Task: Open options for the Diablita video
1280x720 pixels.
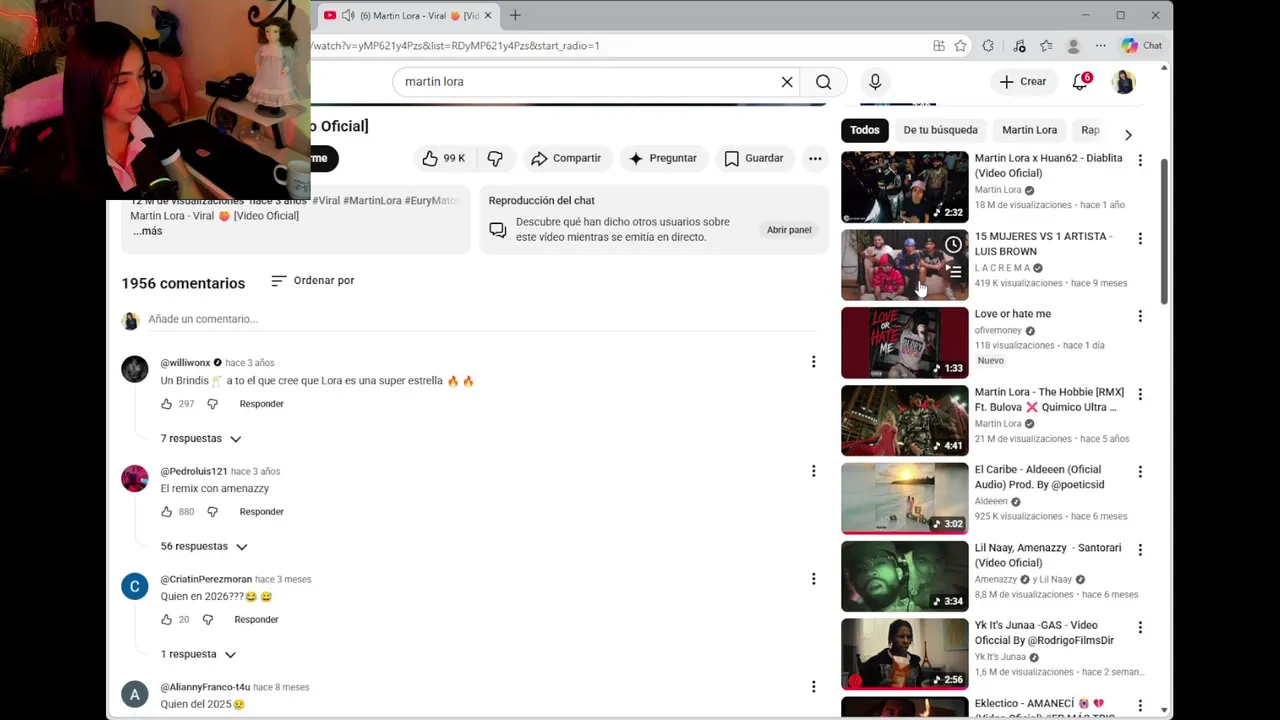Action: [1140, 160]
